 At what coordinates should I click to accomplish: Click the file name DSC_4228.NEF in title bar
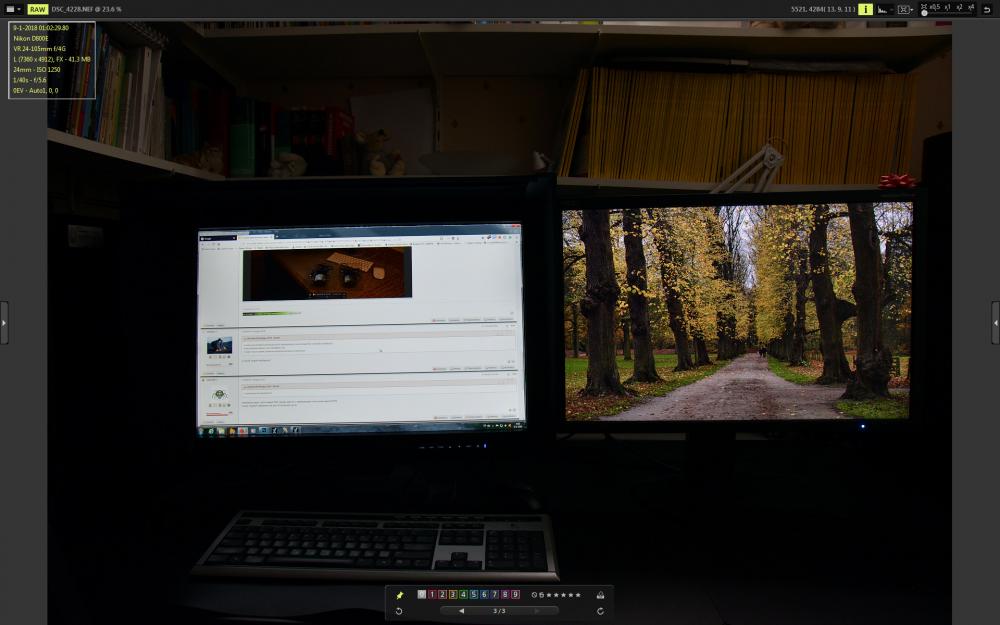(x=72, y=10)
